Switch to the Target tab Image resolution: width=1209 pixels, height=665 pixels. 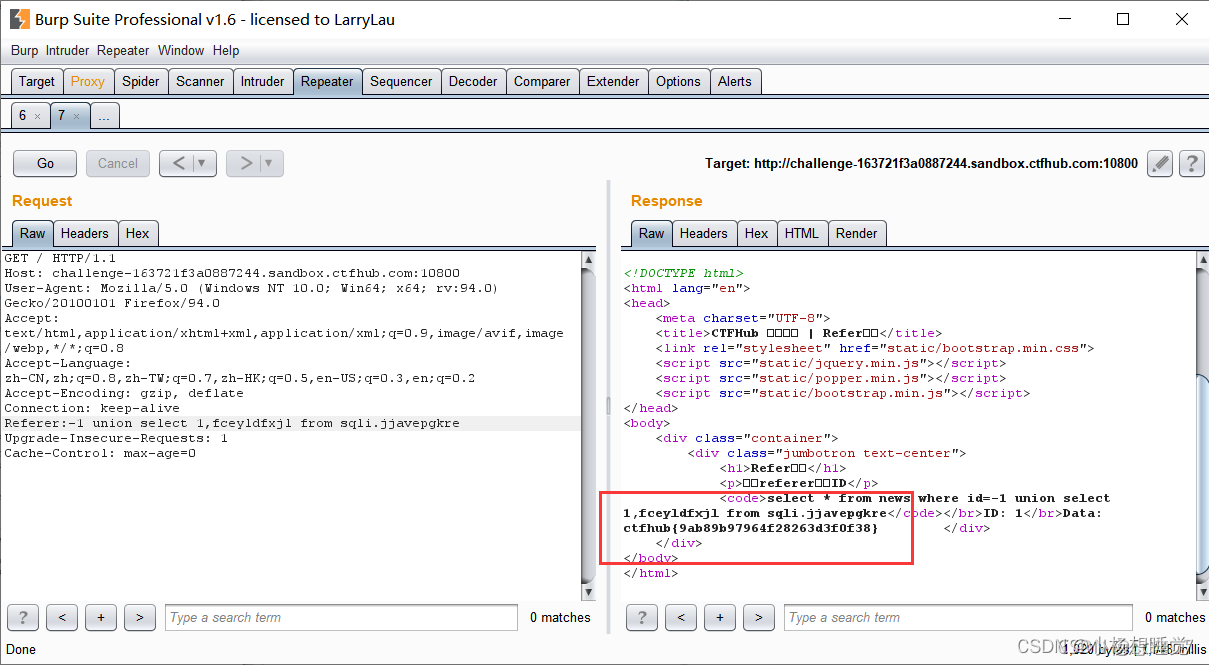[x=37, y=82]
